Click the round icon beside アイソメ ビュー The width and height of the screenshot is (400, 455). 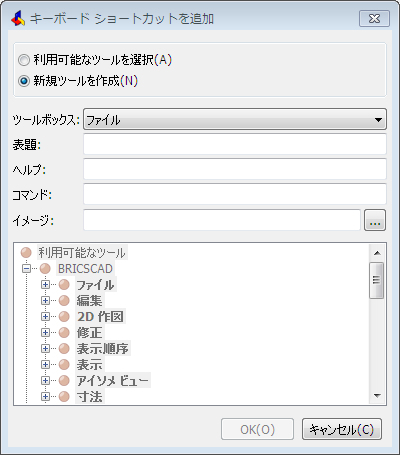64,381
